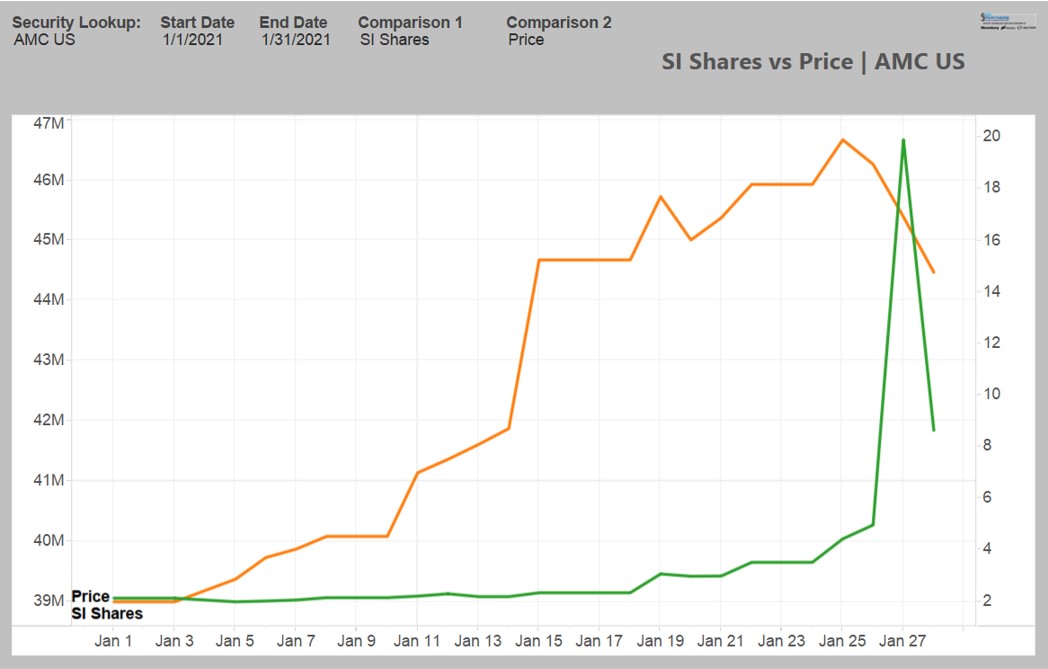
Task: Select the Price line label
Action: tap(90, 596)
